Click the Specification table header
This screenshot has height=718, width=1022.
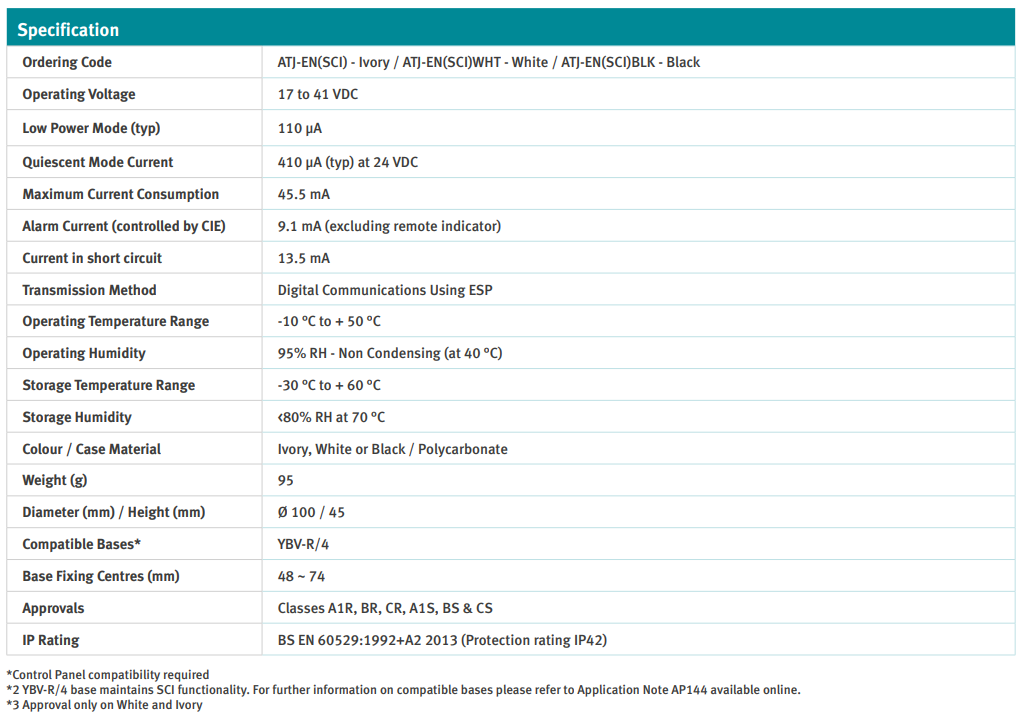[x=68, y=30]
